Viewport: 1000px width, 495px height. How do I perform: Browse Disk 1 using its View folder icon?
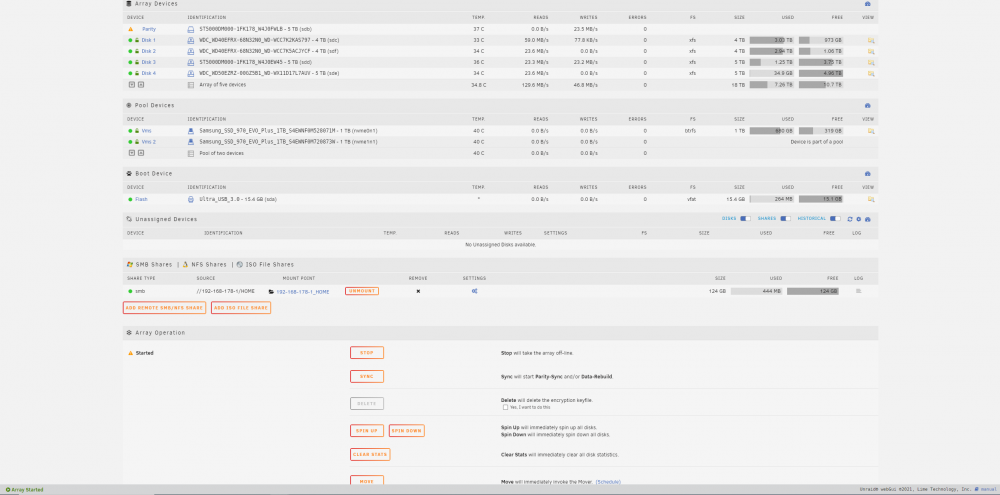coord(871,40)
